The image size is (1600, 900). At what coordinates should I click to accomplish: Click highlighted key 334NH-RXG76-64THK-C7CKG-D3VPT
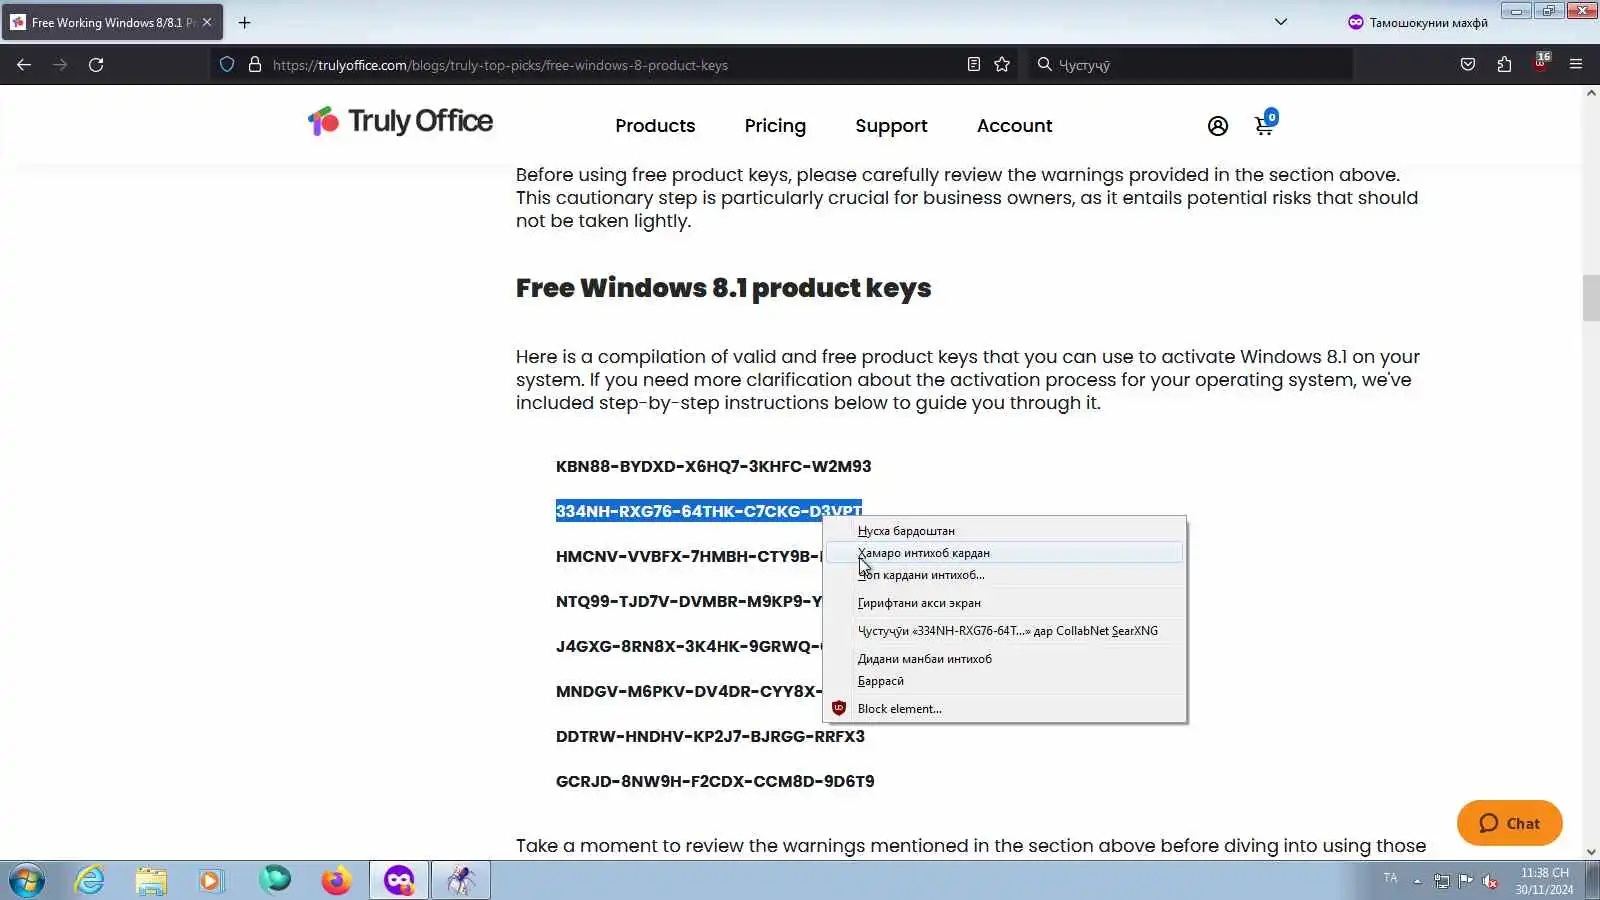coord(709,511)
